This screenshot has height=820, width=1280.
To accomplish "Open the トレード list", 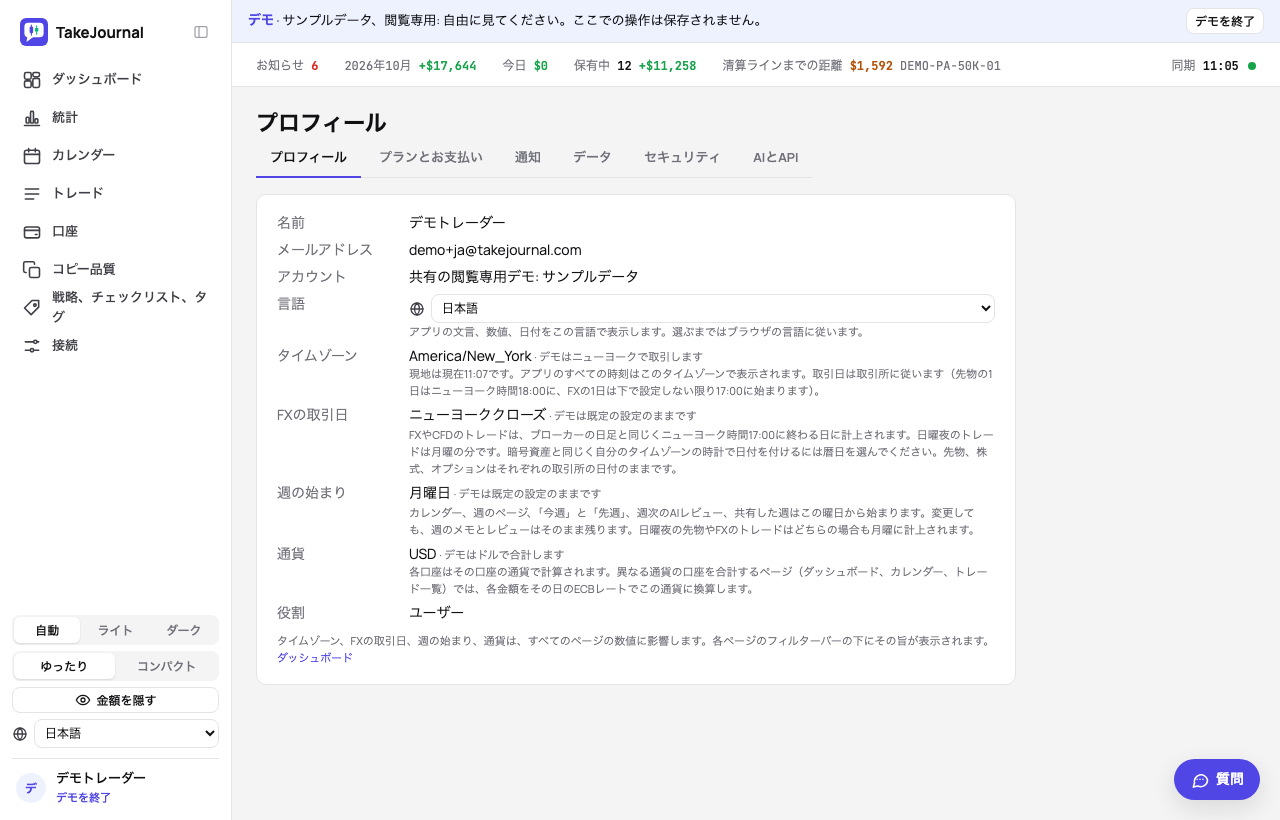I will [x=116, y=193].
